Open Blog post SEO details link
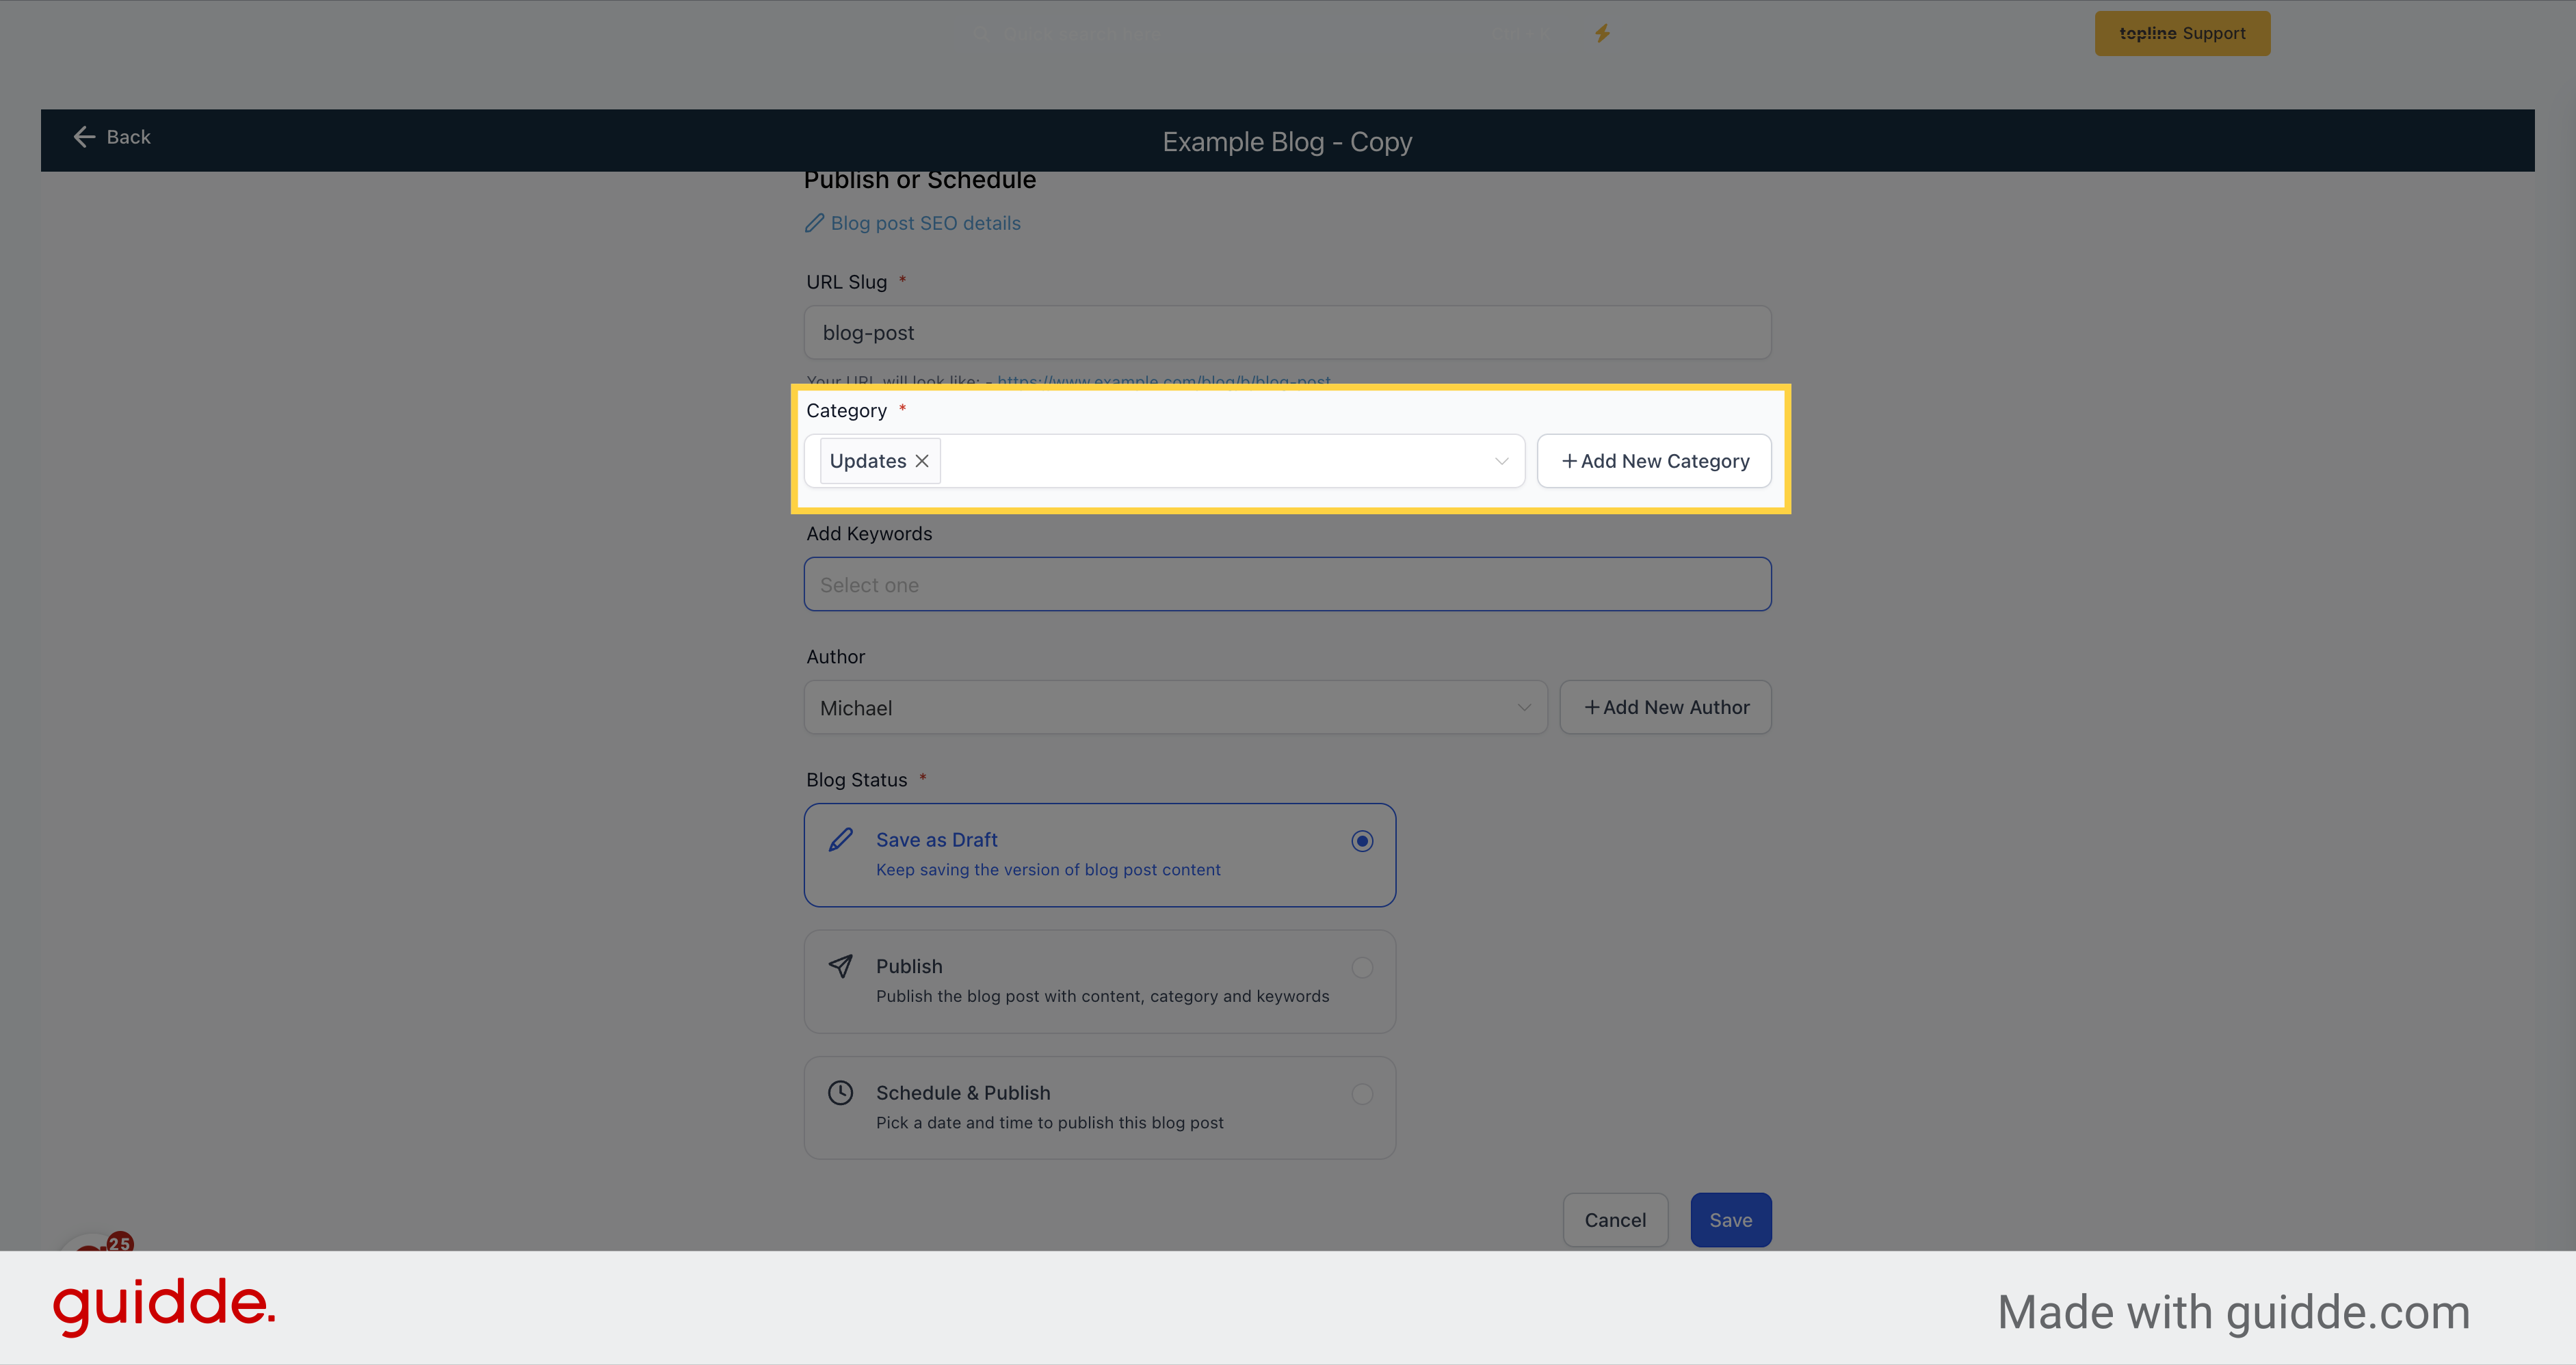This screenshot has width=2576, height=1365. pyautogui.click(x=925, y=223)
